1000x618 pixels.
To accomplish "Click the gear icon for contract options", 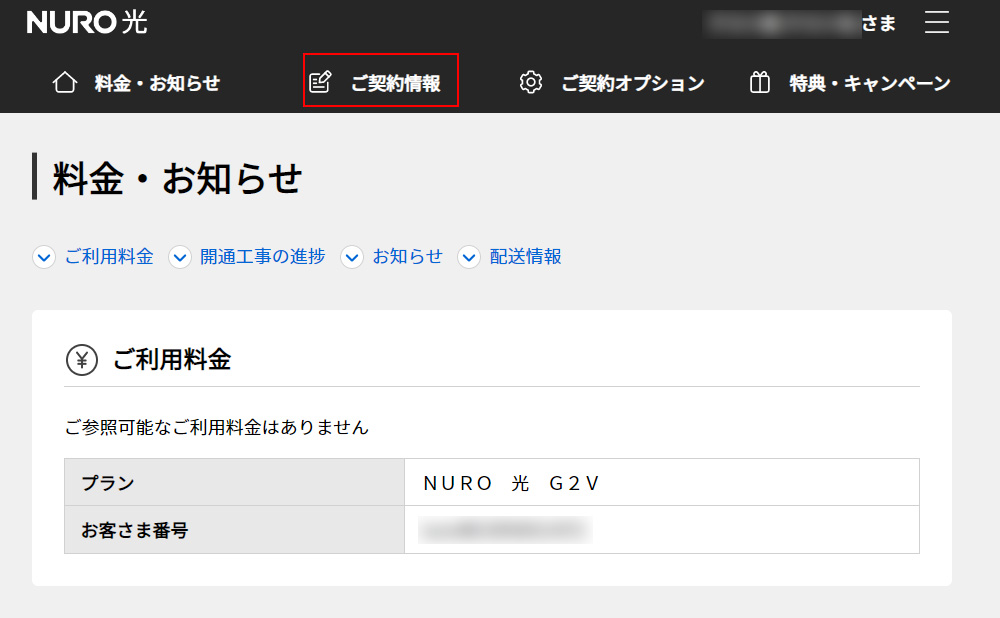I will (x=531, y=83).
